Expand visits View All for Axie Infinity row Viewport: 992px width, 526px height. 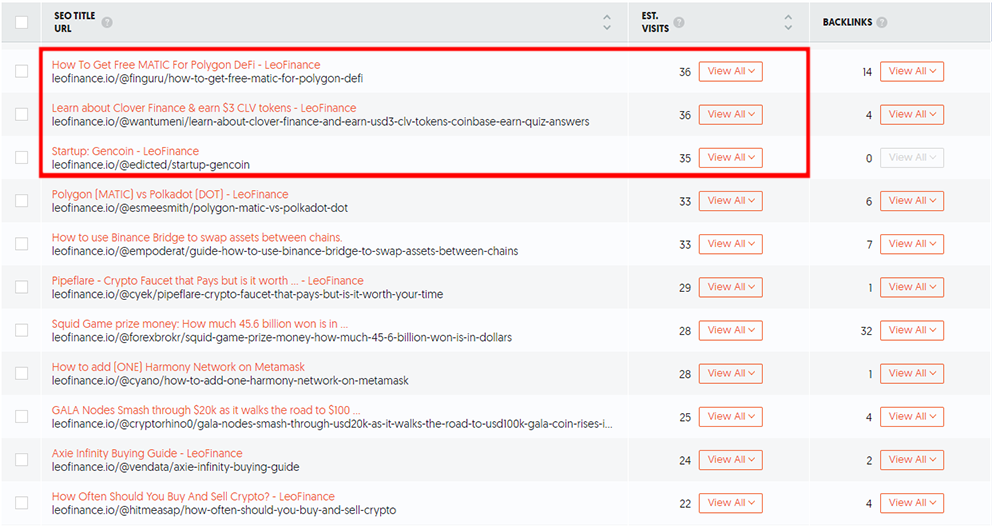click(730, 460)
